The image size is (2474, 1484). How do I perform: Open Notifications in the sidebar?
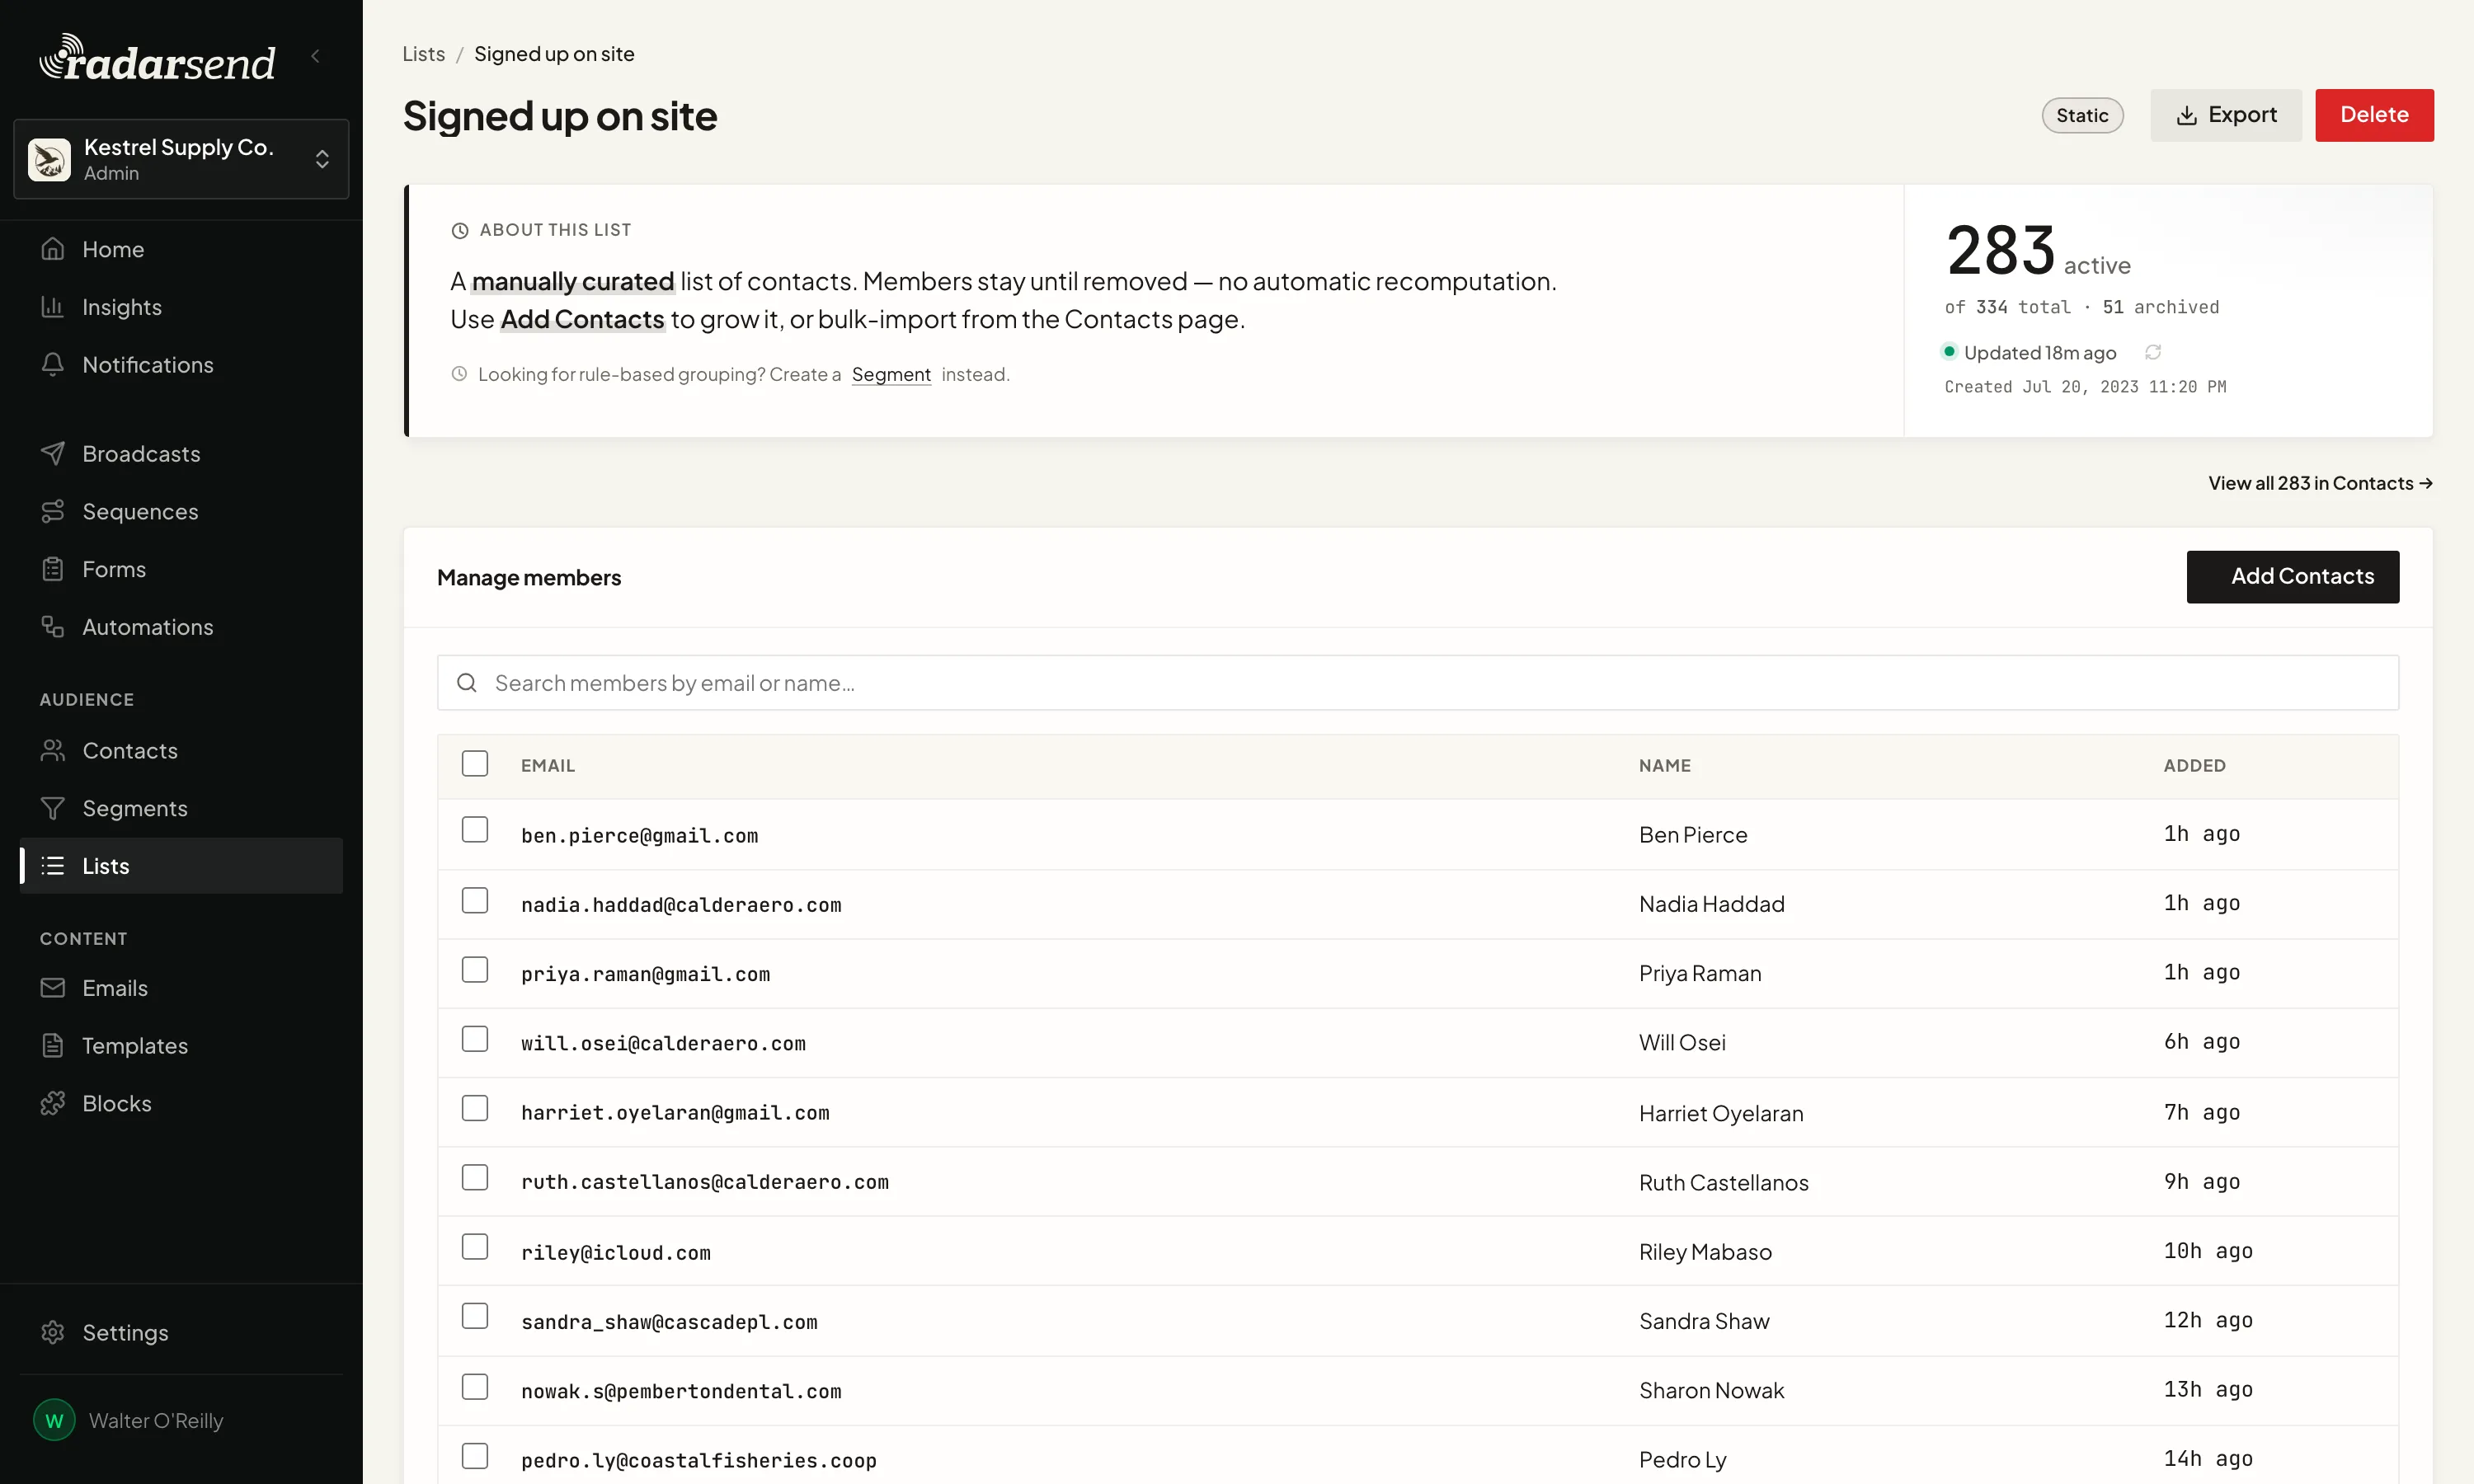click(181, 365)
